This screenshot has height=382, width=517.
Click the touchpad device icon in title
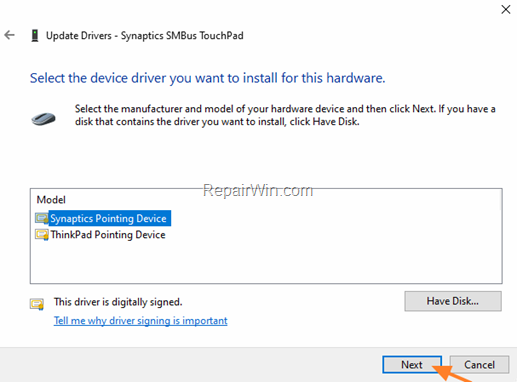pyautogui.click(x=35, y=36)
